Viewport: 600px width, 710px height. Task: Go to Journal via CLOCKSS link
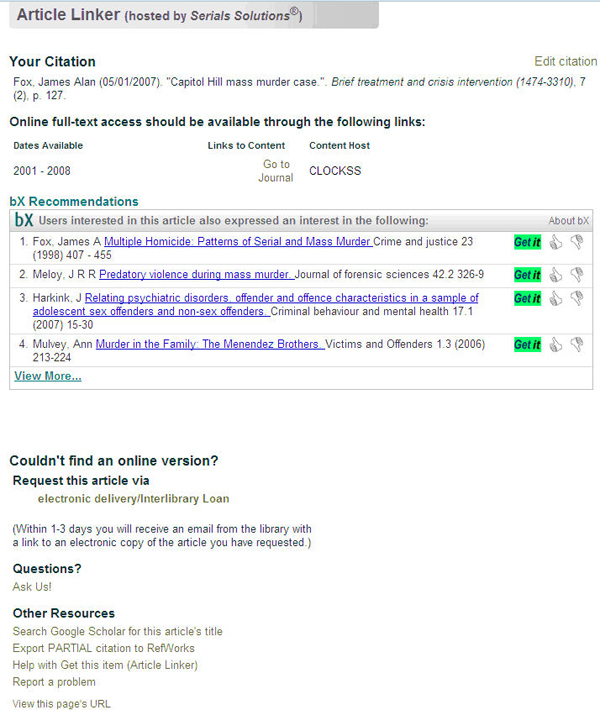(277, 171)
